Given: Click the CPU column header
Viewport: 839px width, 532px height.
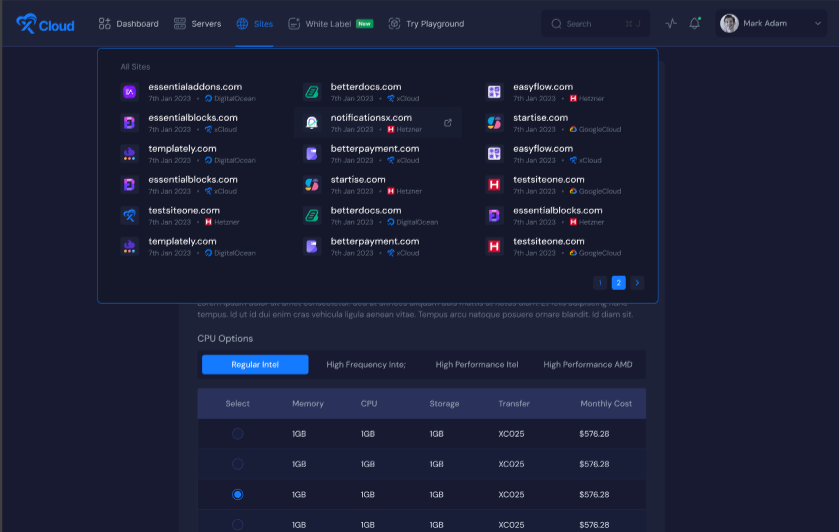Looking at the screenshot, I should tap(369, 404).
